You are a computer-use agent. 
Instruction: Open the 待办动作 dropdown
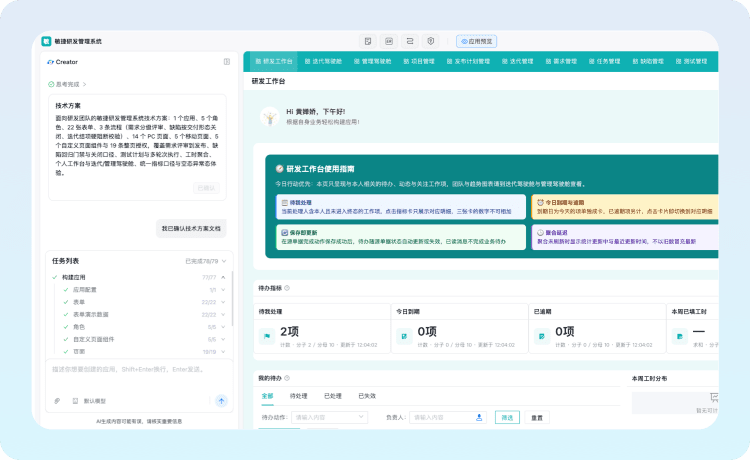pos(330,417)
